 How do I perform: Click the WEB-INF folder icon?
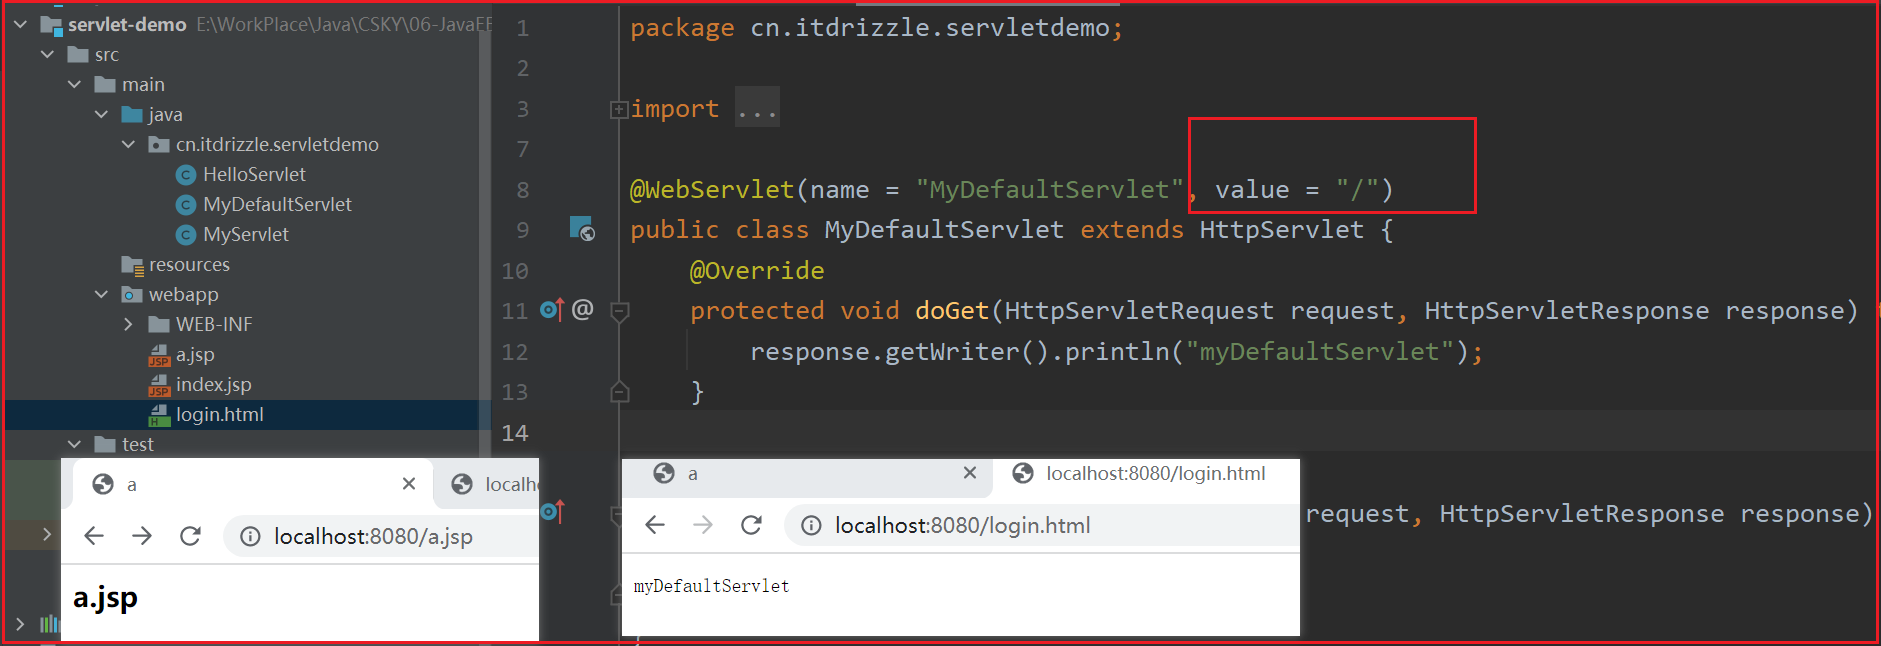158,324
